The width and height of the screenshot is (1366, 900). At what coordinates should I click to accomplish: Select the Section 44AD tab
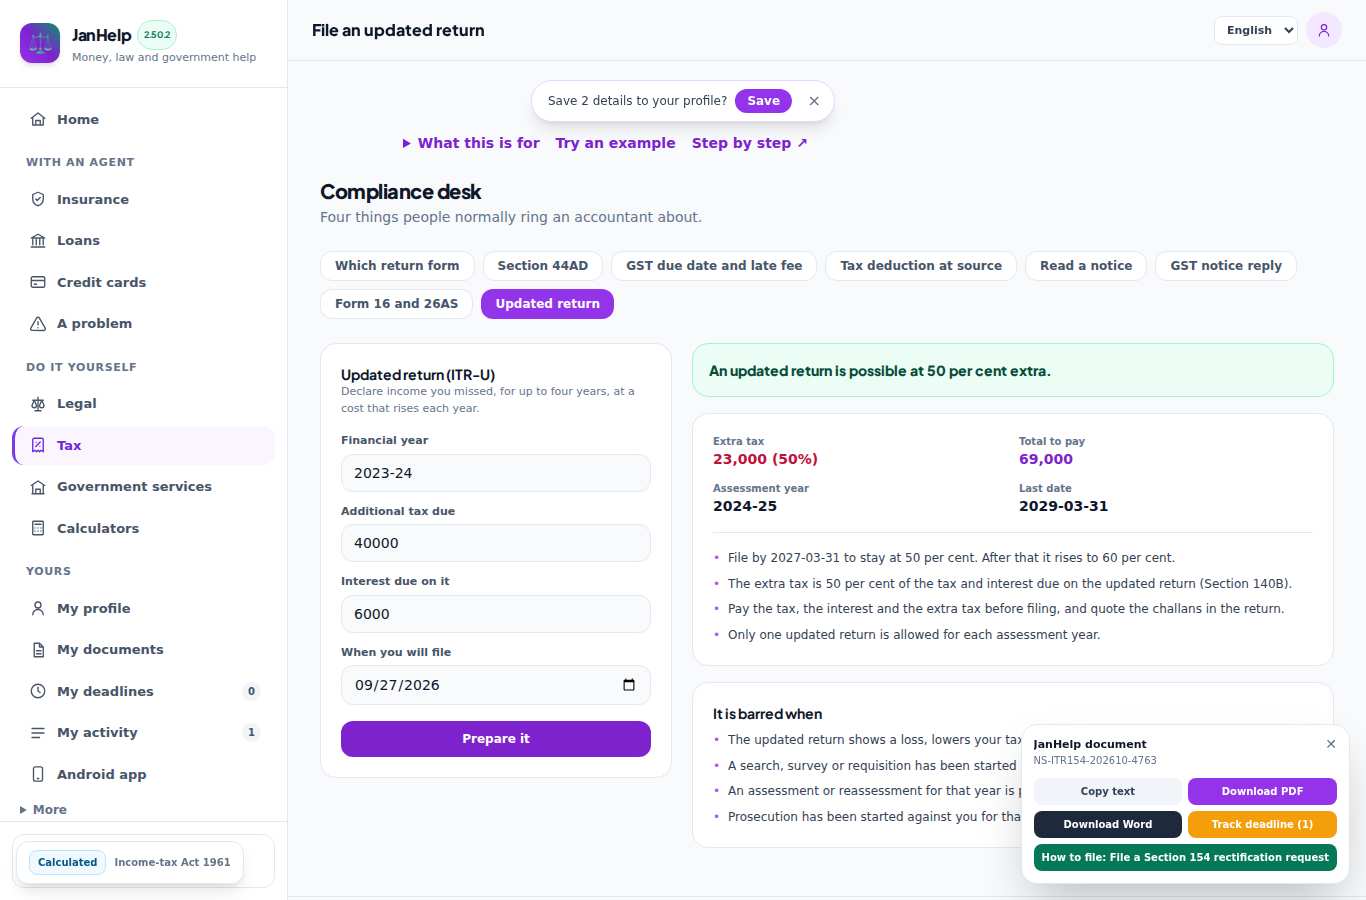point(543,266)
